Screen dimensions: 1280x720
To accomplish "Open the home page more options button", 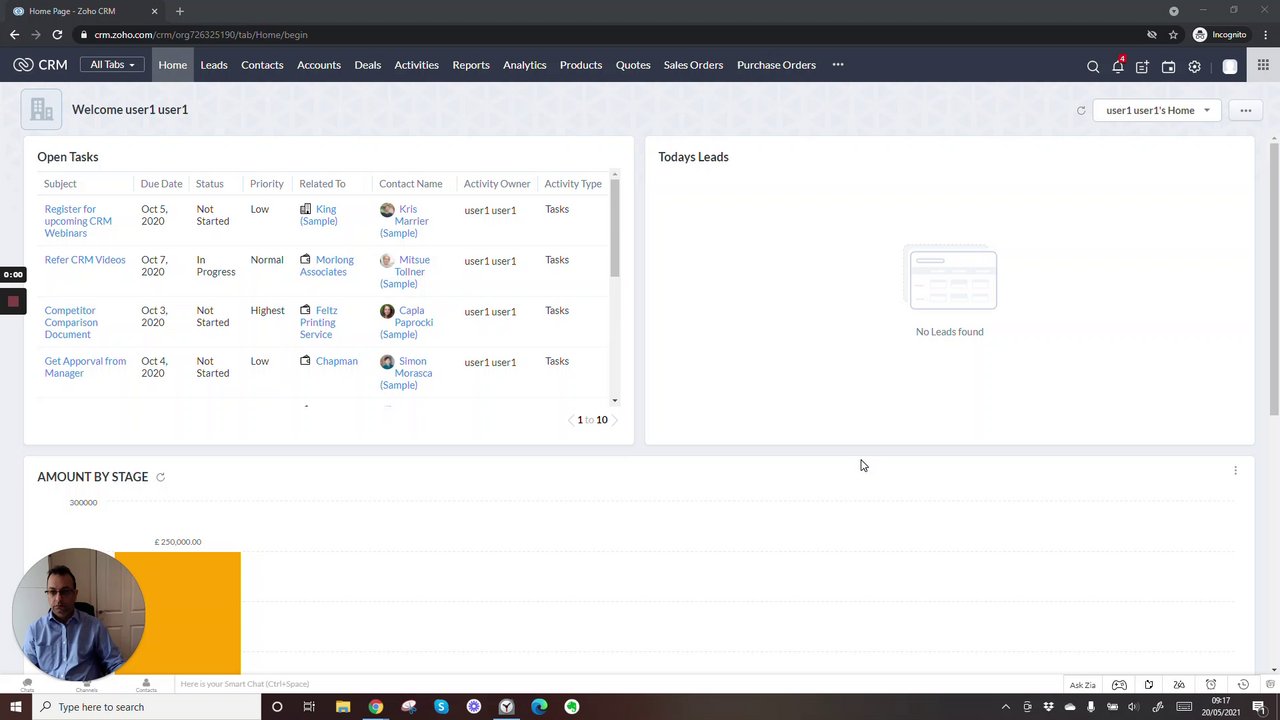I will (1246, 110).
